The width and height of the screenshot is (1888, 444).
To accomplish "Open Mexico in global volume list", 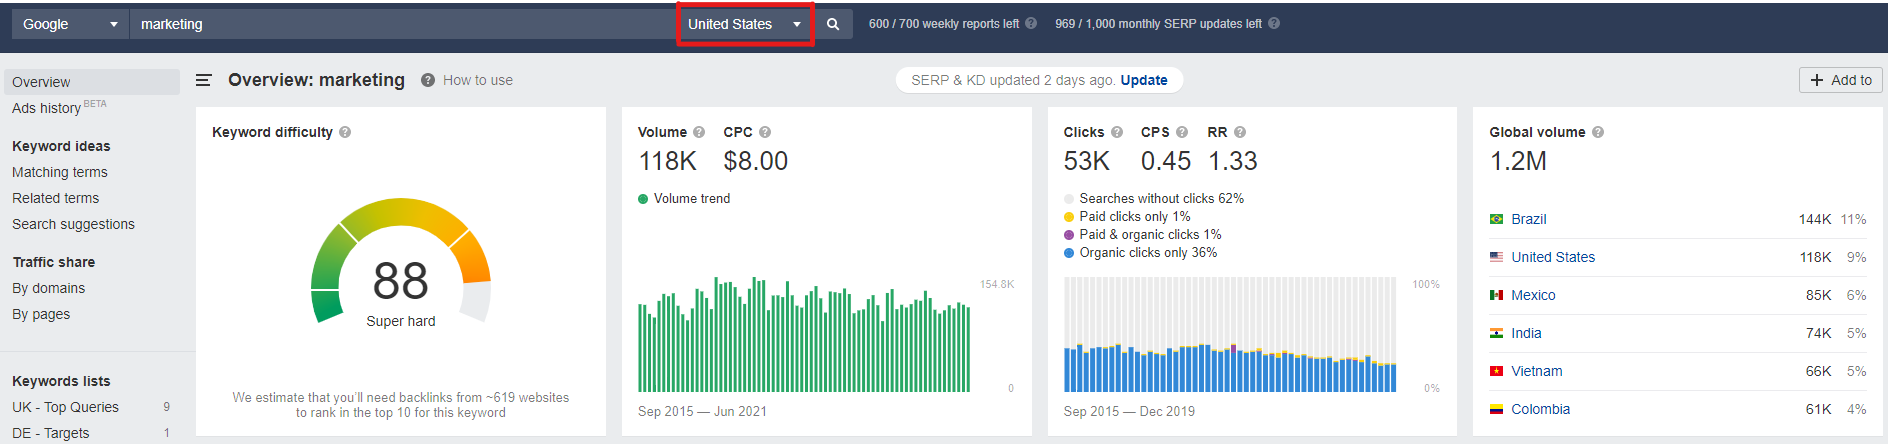I will (1533, 295).
